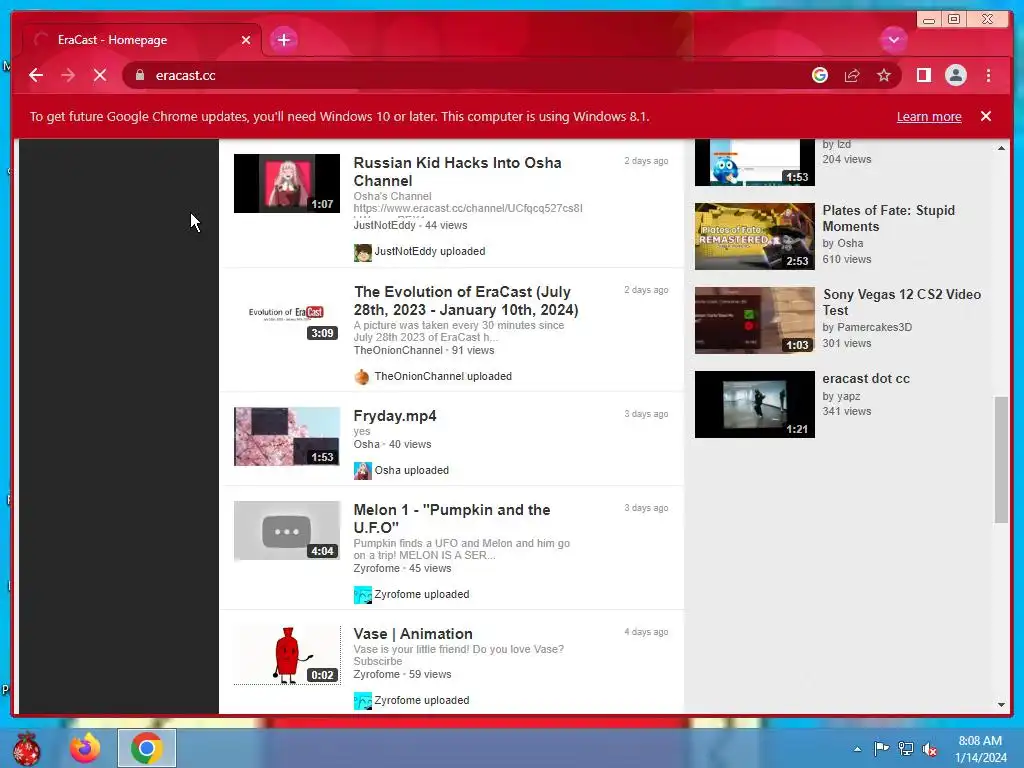Bookmark this page with the star

point(884,75)
